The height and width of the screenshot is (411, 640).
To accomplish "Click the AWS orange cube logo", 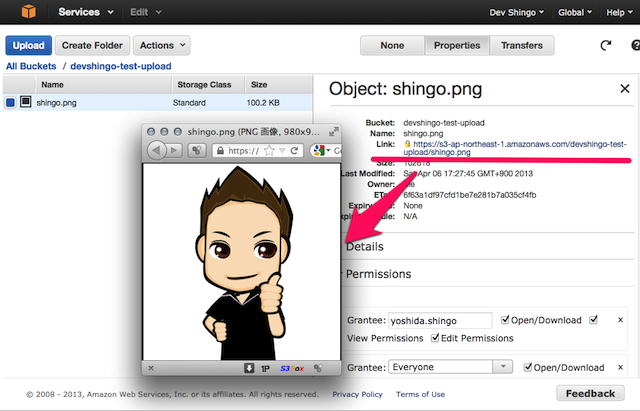I will pos(29,11).
